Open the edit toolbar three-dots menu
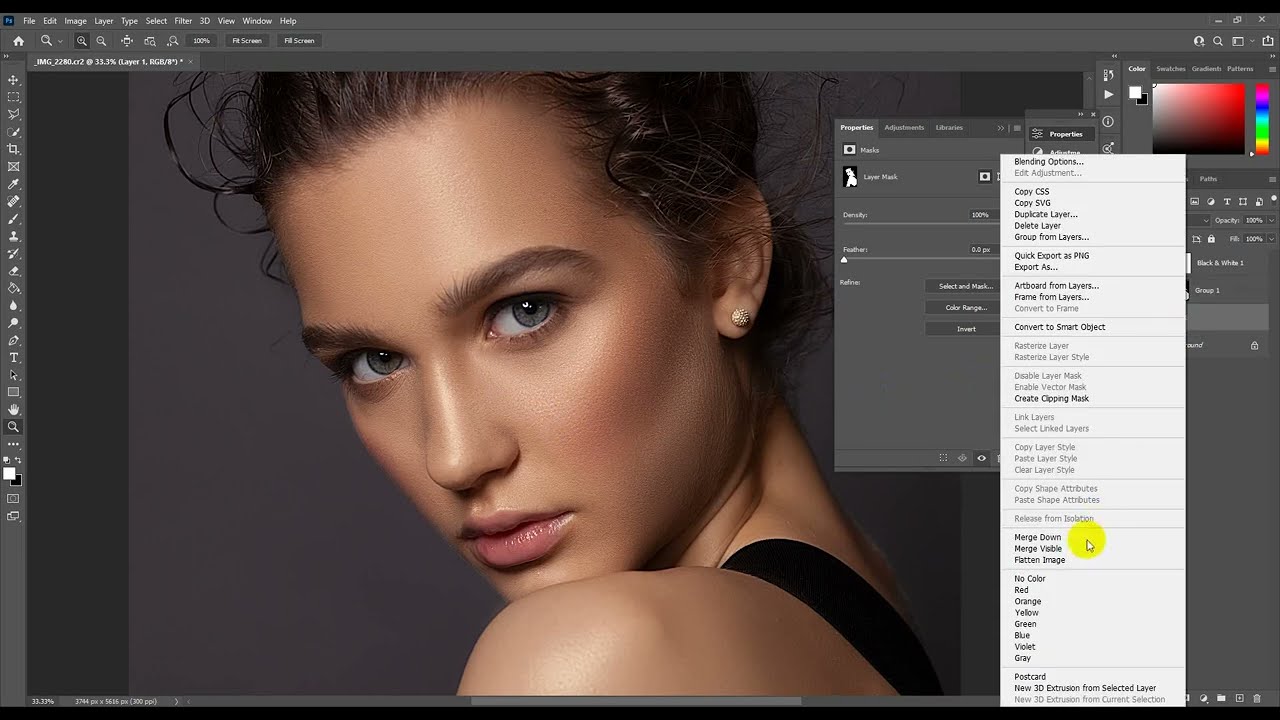Viewport: 1280px width, 720px height. tap(14, 443)
